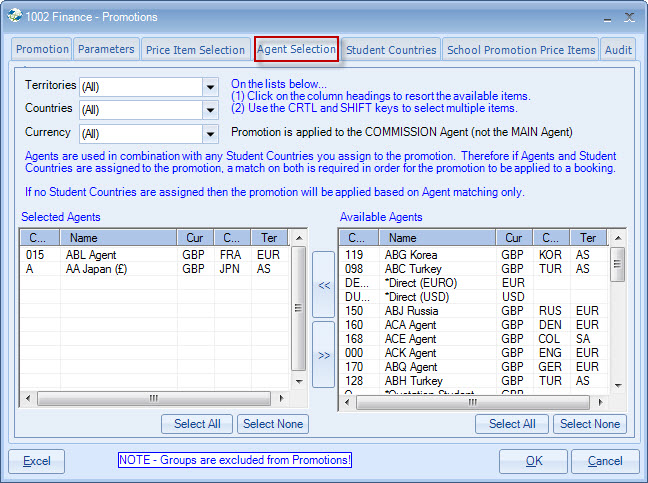
Task: Switch to the Student Countries tab
Action: (x=391, y=49)
